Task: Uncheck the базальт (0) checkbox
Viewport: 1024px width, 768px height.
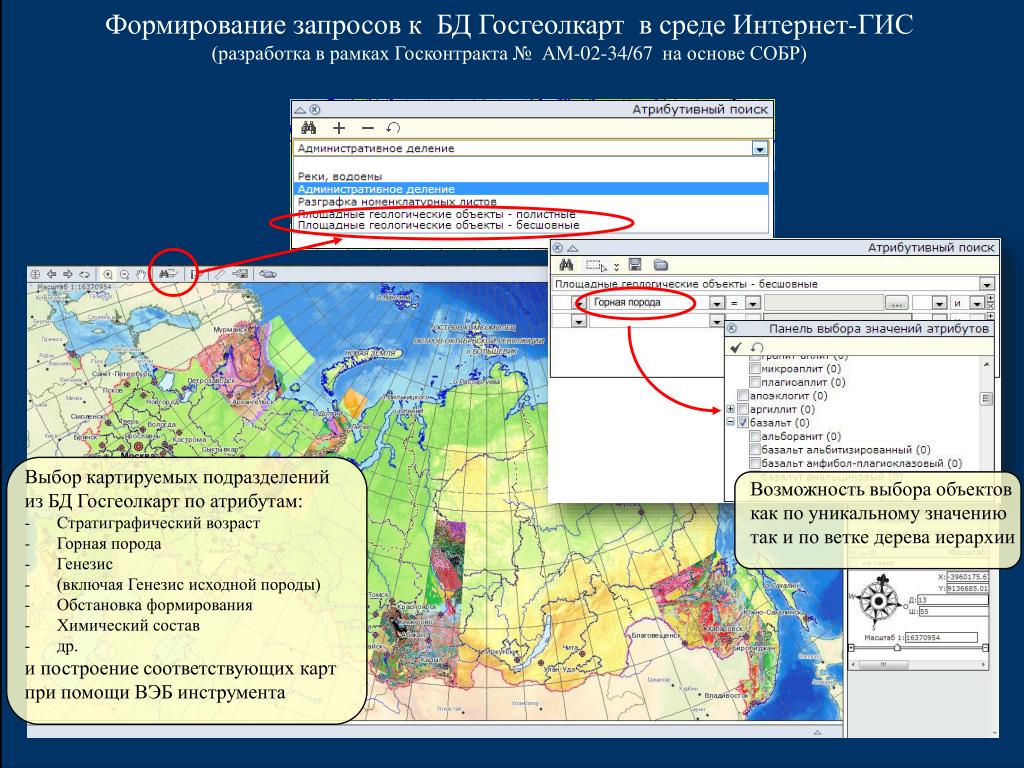Action: tap(743, 423)
